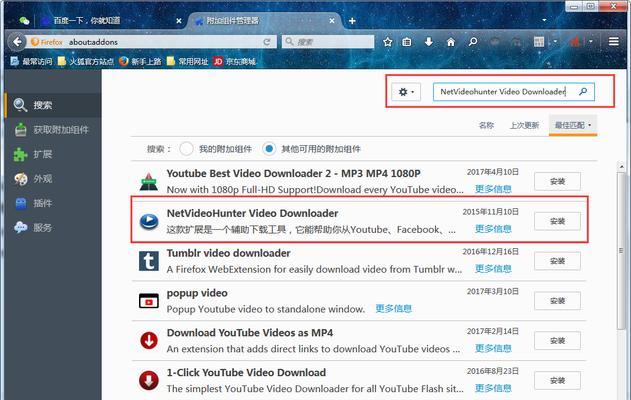Install Youtube Best Video Downloader 2
631x400 pixels.
pos(557,181)
